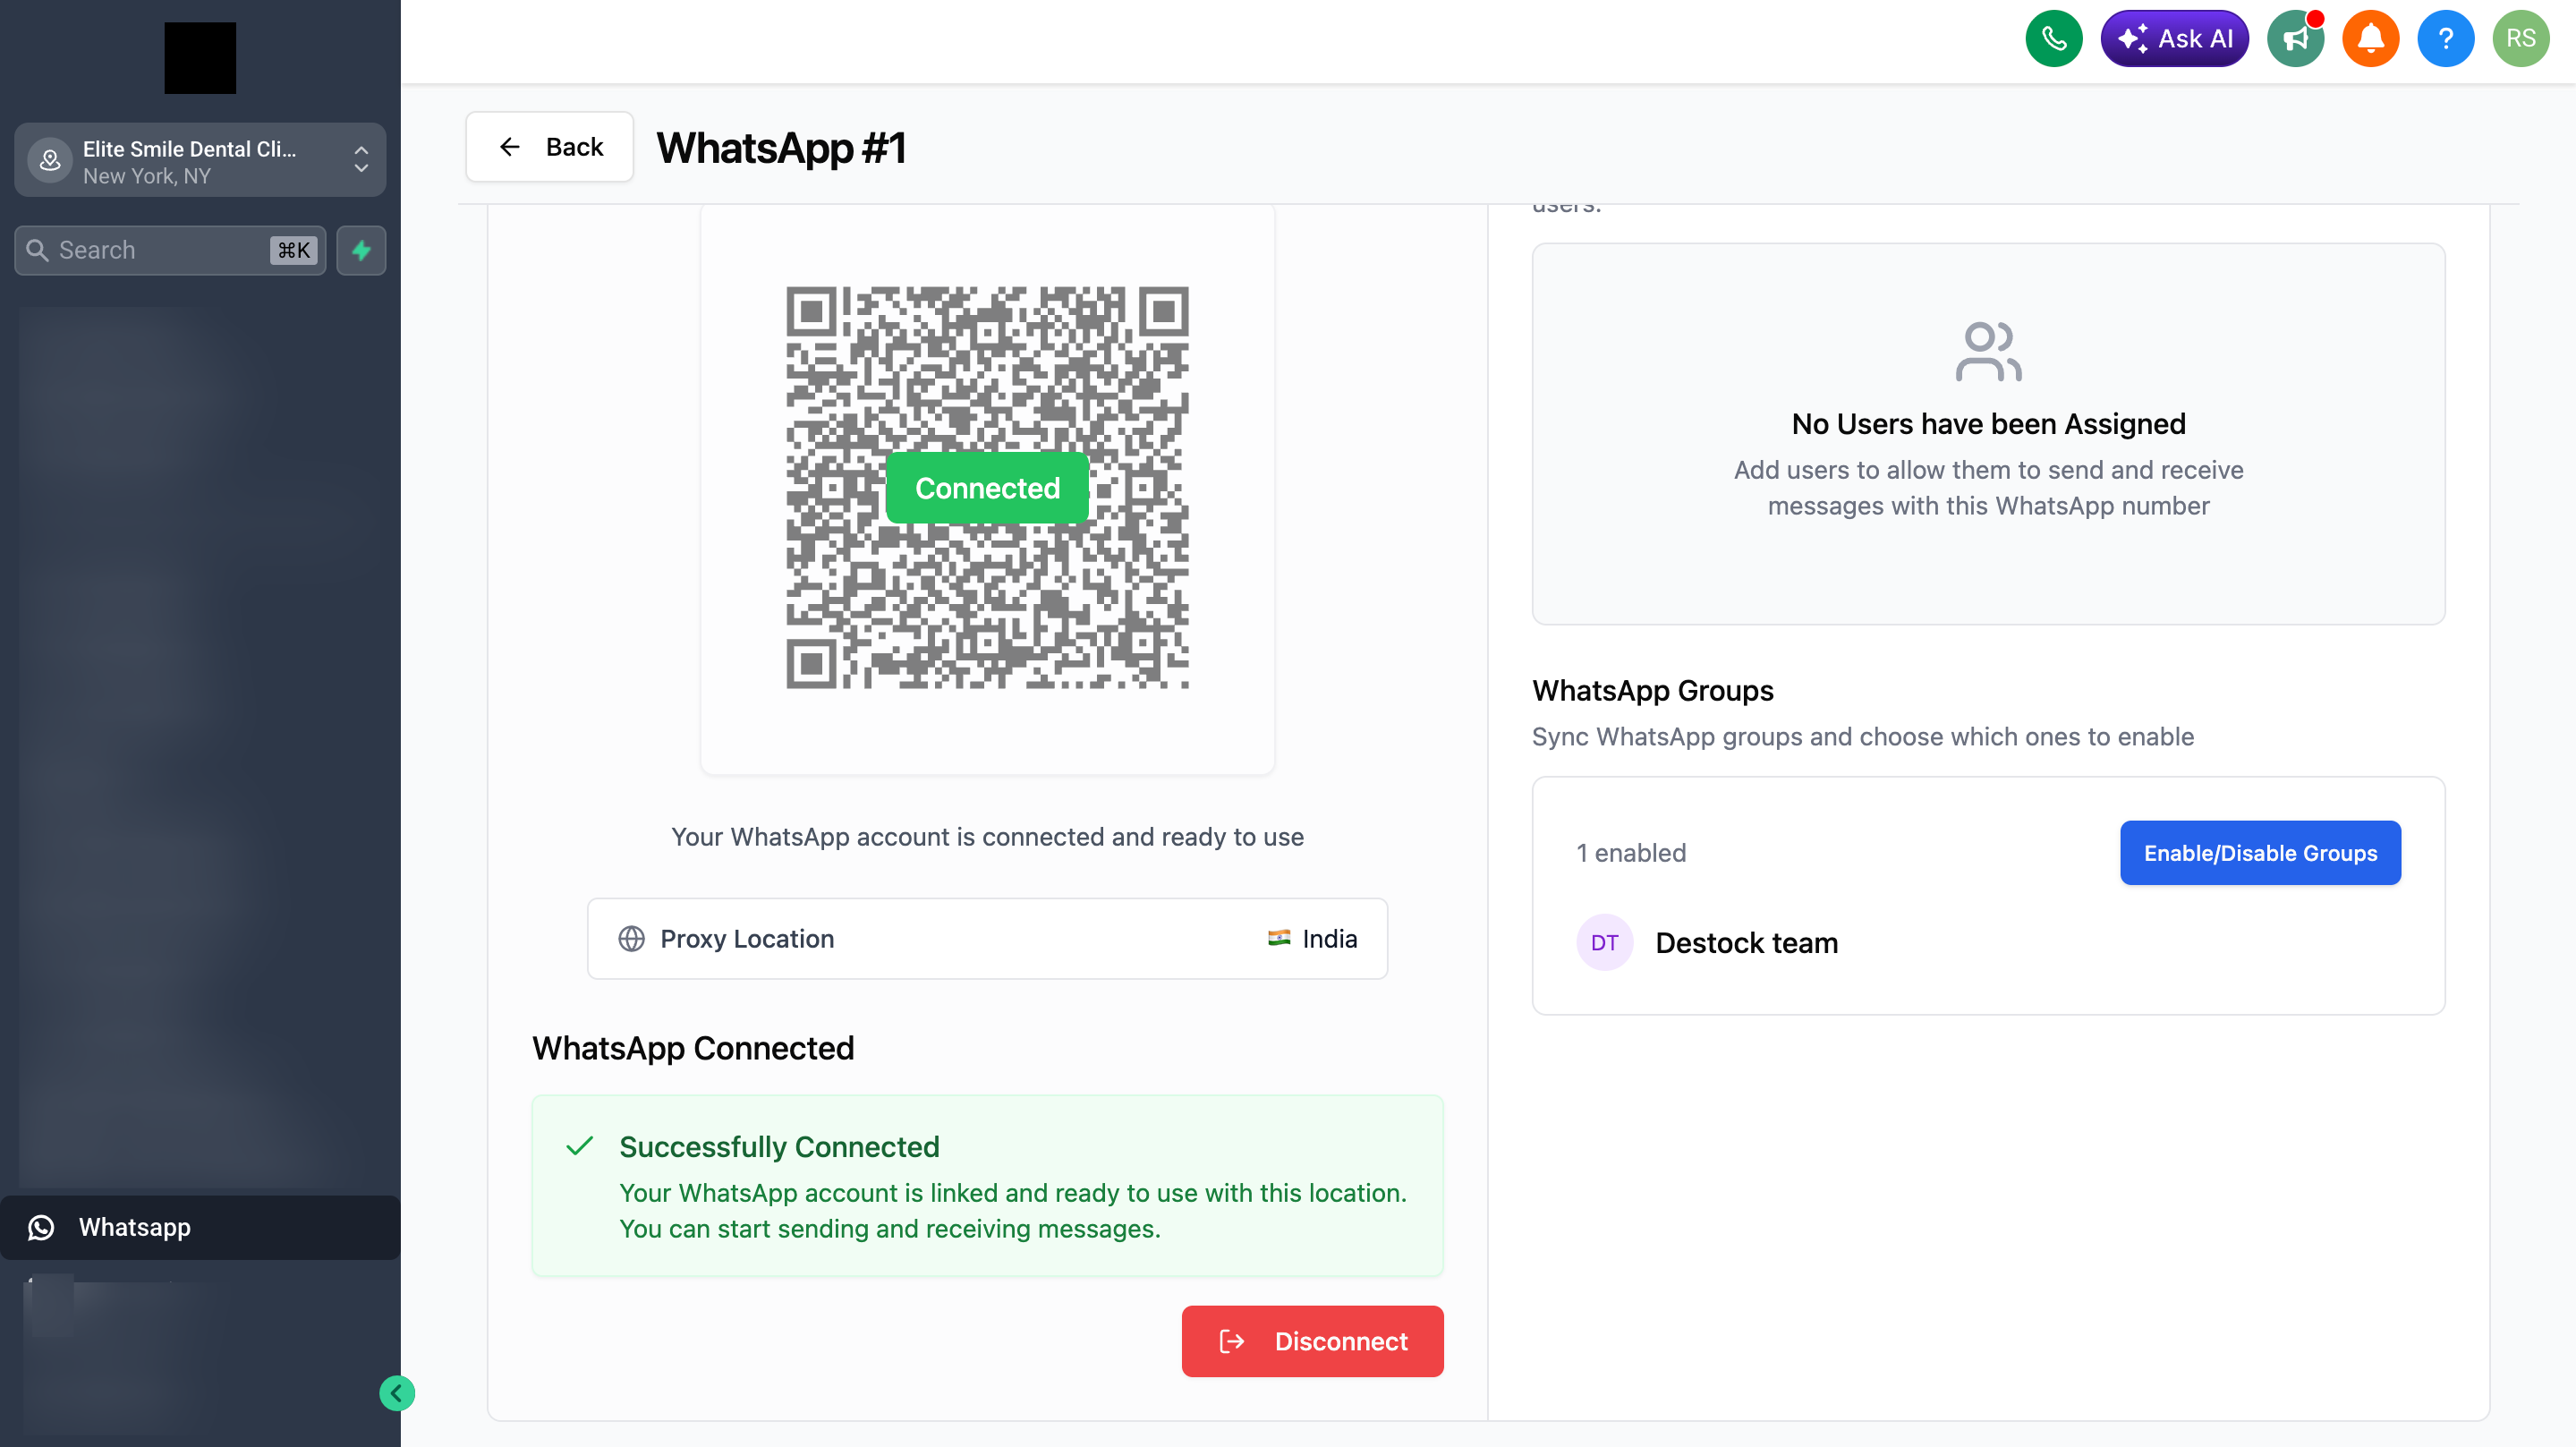The height and width of the screenshot is (1447, 2576).
Task: Open the RS user profile avatar
Action: point(2520,39)
